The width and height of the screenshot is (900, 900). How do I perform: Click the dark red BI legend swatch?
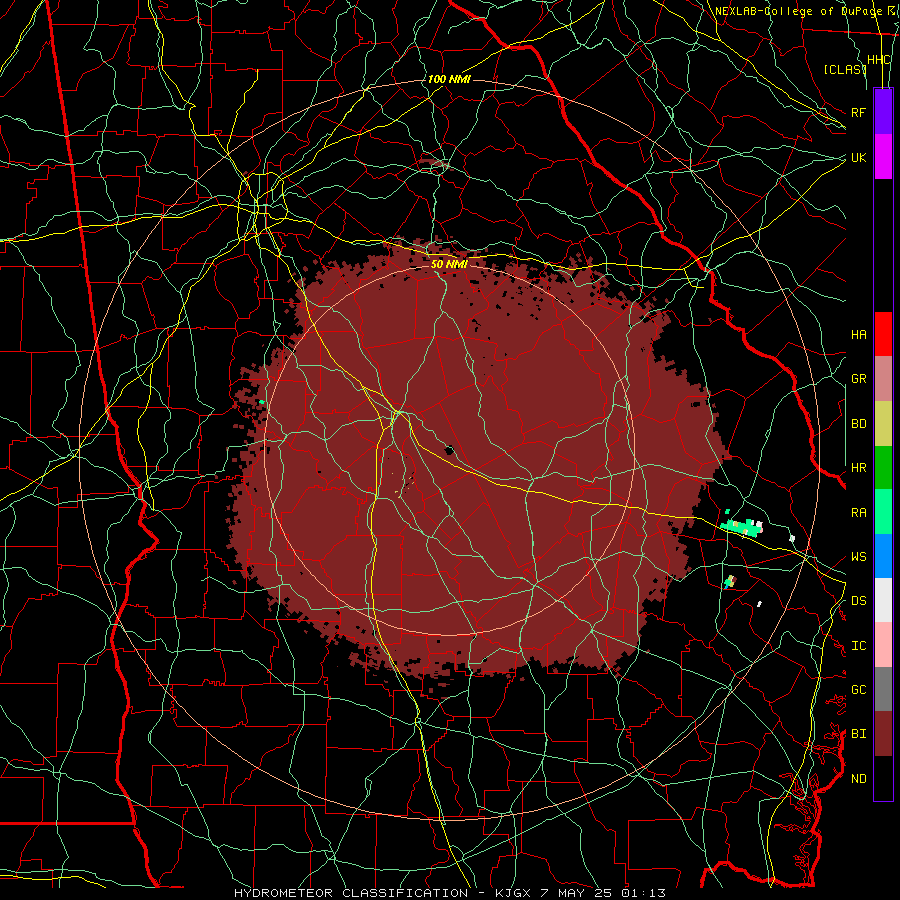883,734
